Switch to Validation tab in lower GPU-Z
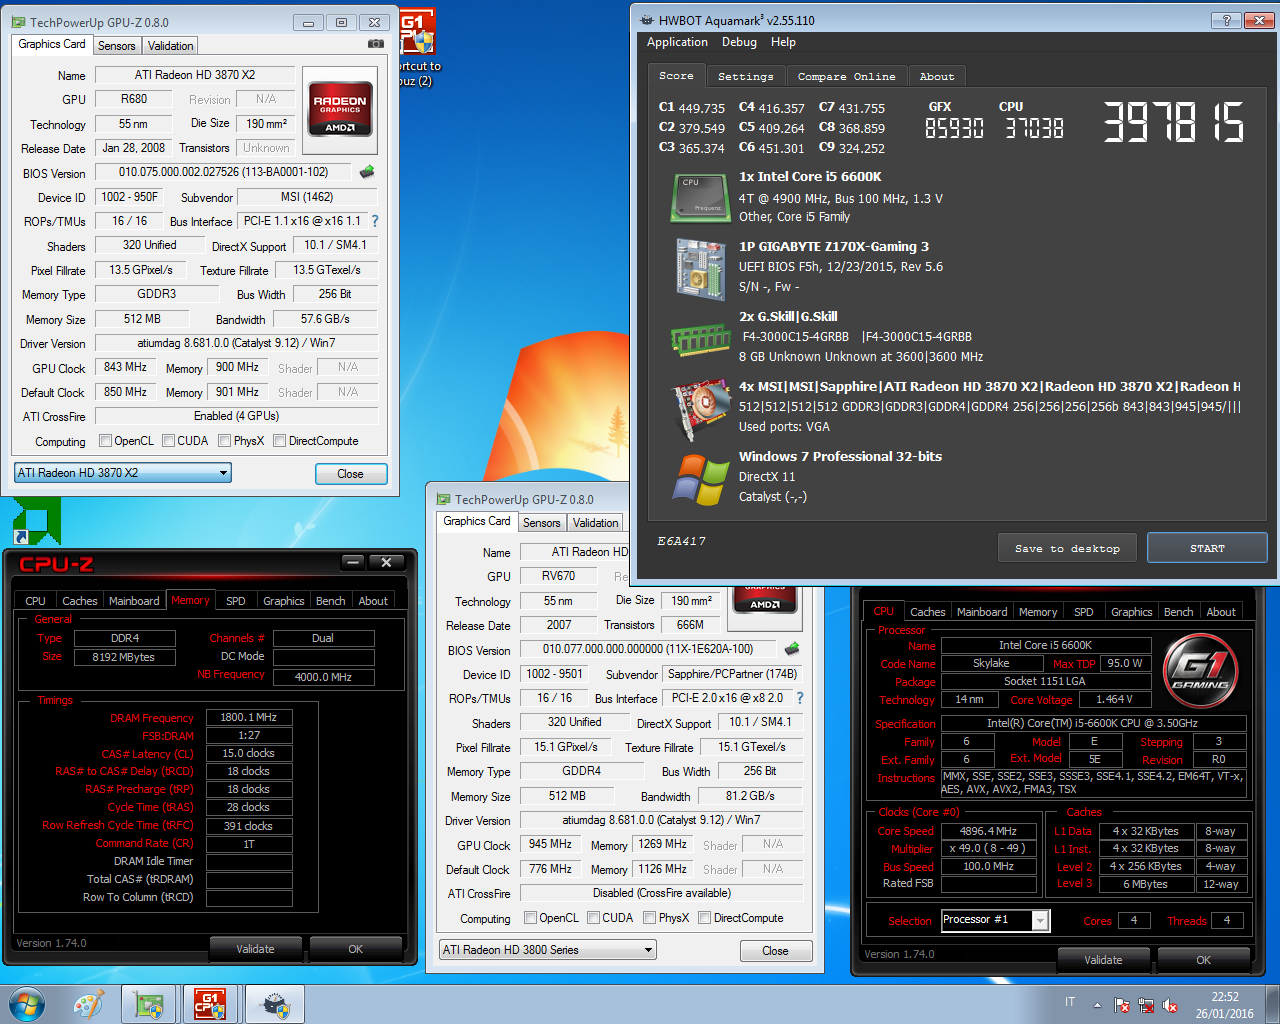This screenshot has width=1280, height=1024. pos(595,523)
